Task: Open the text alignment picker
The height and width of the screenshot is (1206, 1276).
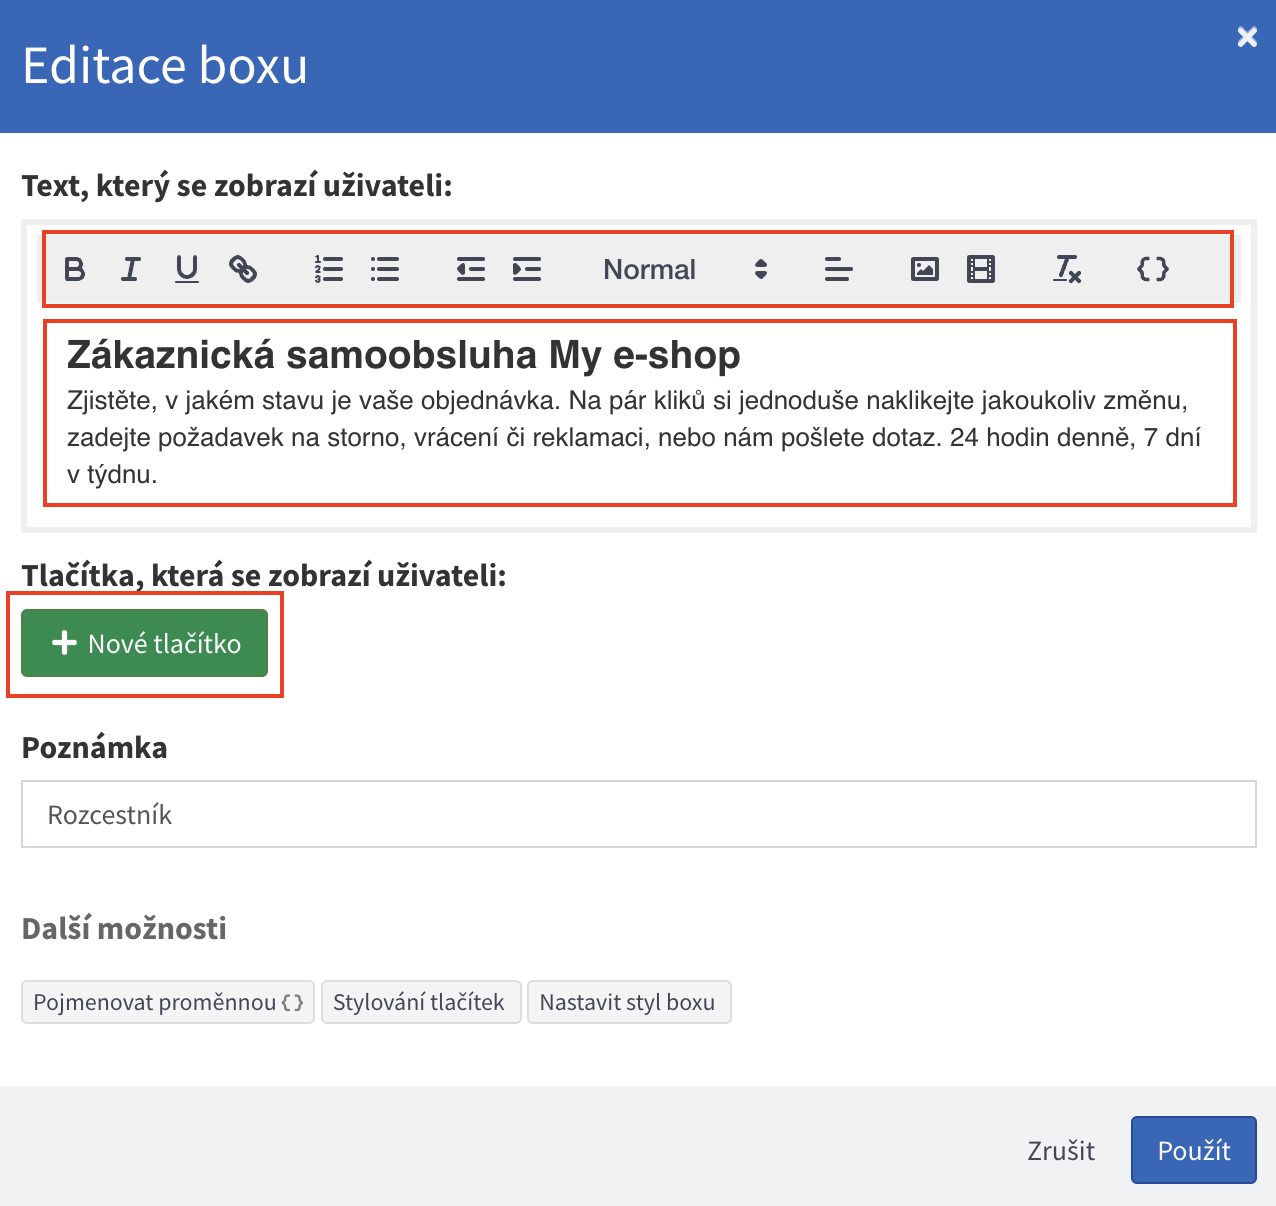Action: tap(838, 269)
